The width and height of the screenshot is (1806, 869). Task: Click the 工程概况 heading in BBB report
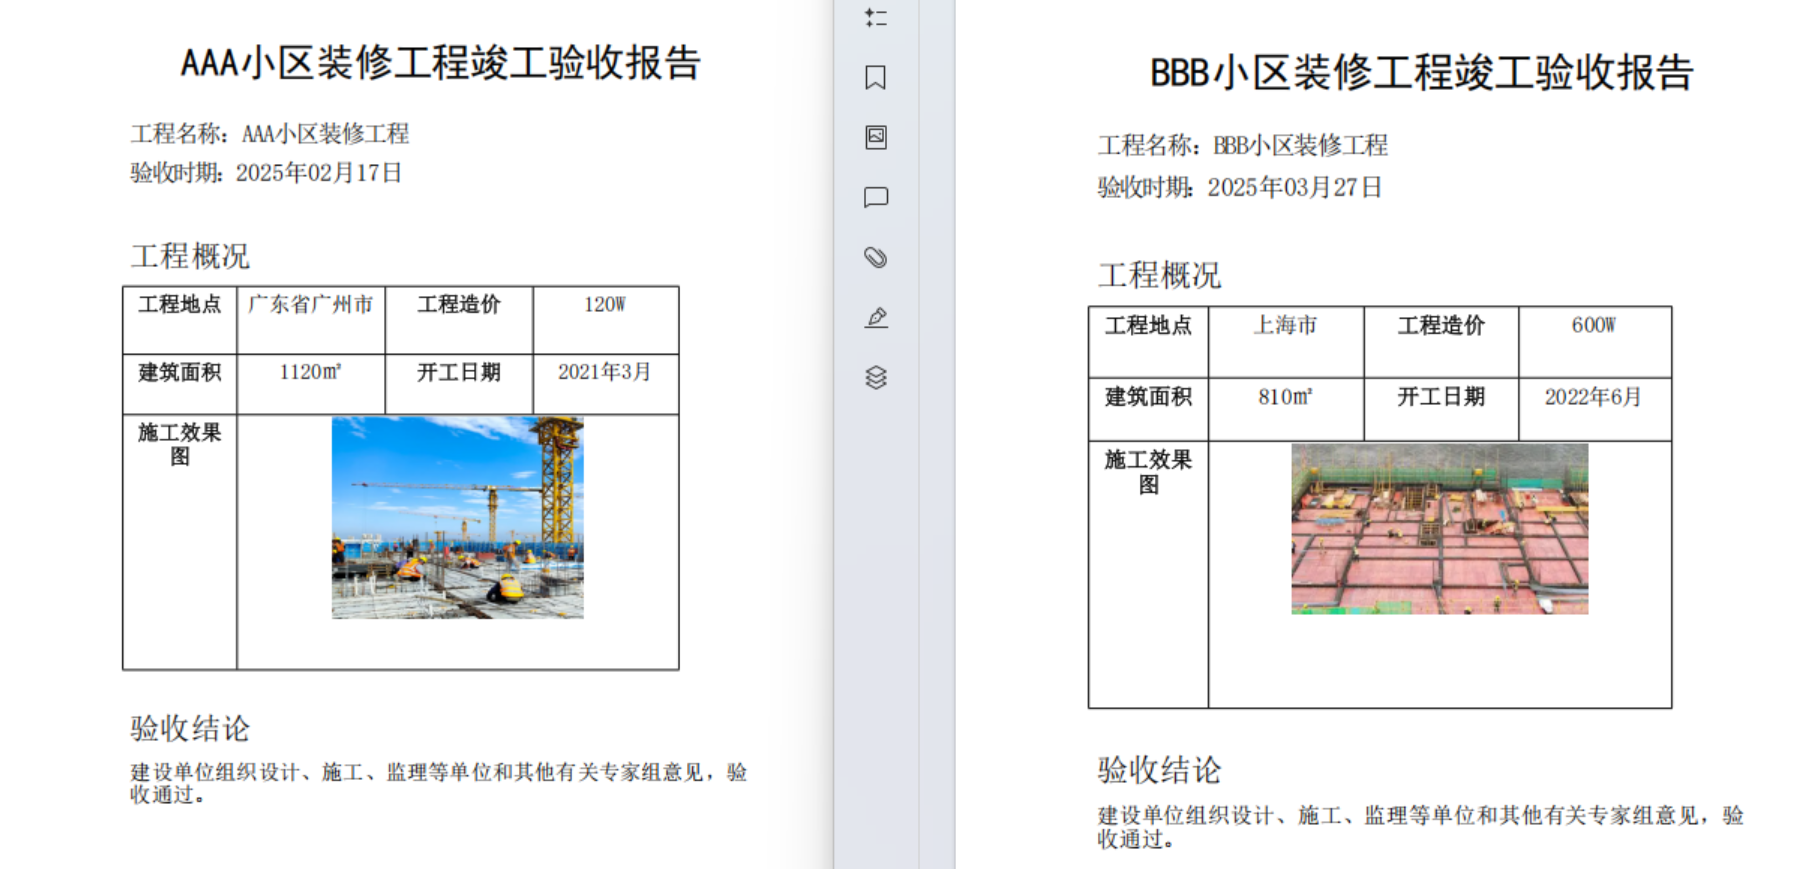(1159, 276)
